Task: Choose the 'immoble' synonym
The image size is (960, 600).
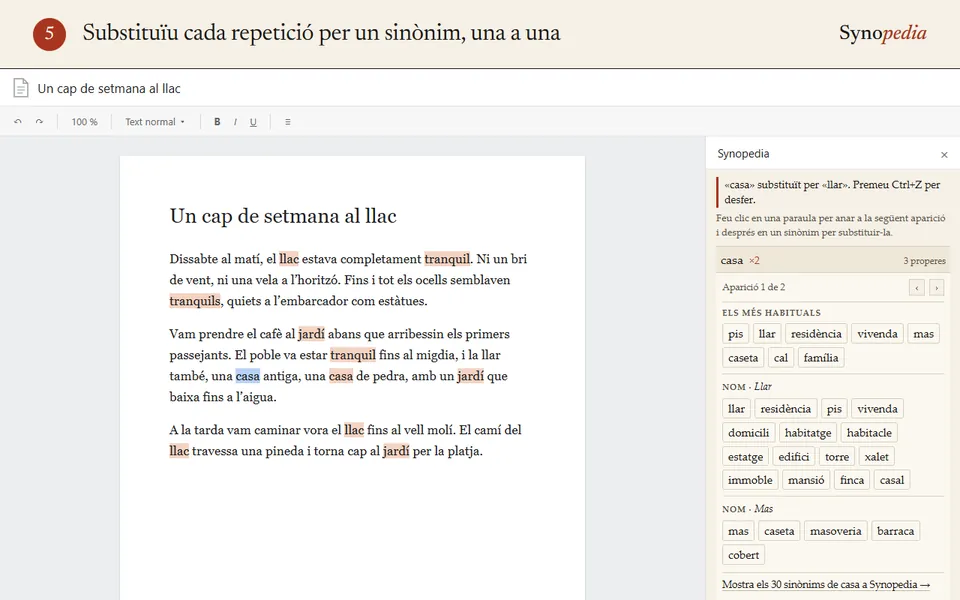Action: pyautogui.click(x=750, y=480)
